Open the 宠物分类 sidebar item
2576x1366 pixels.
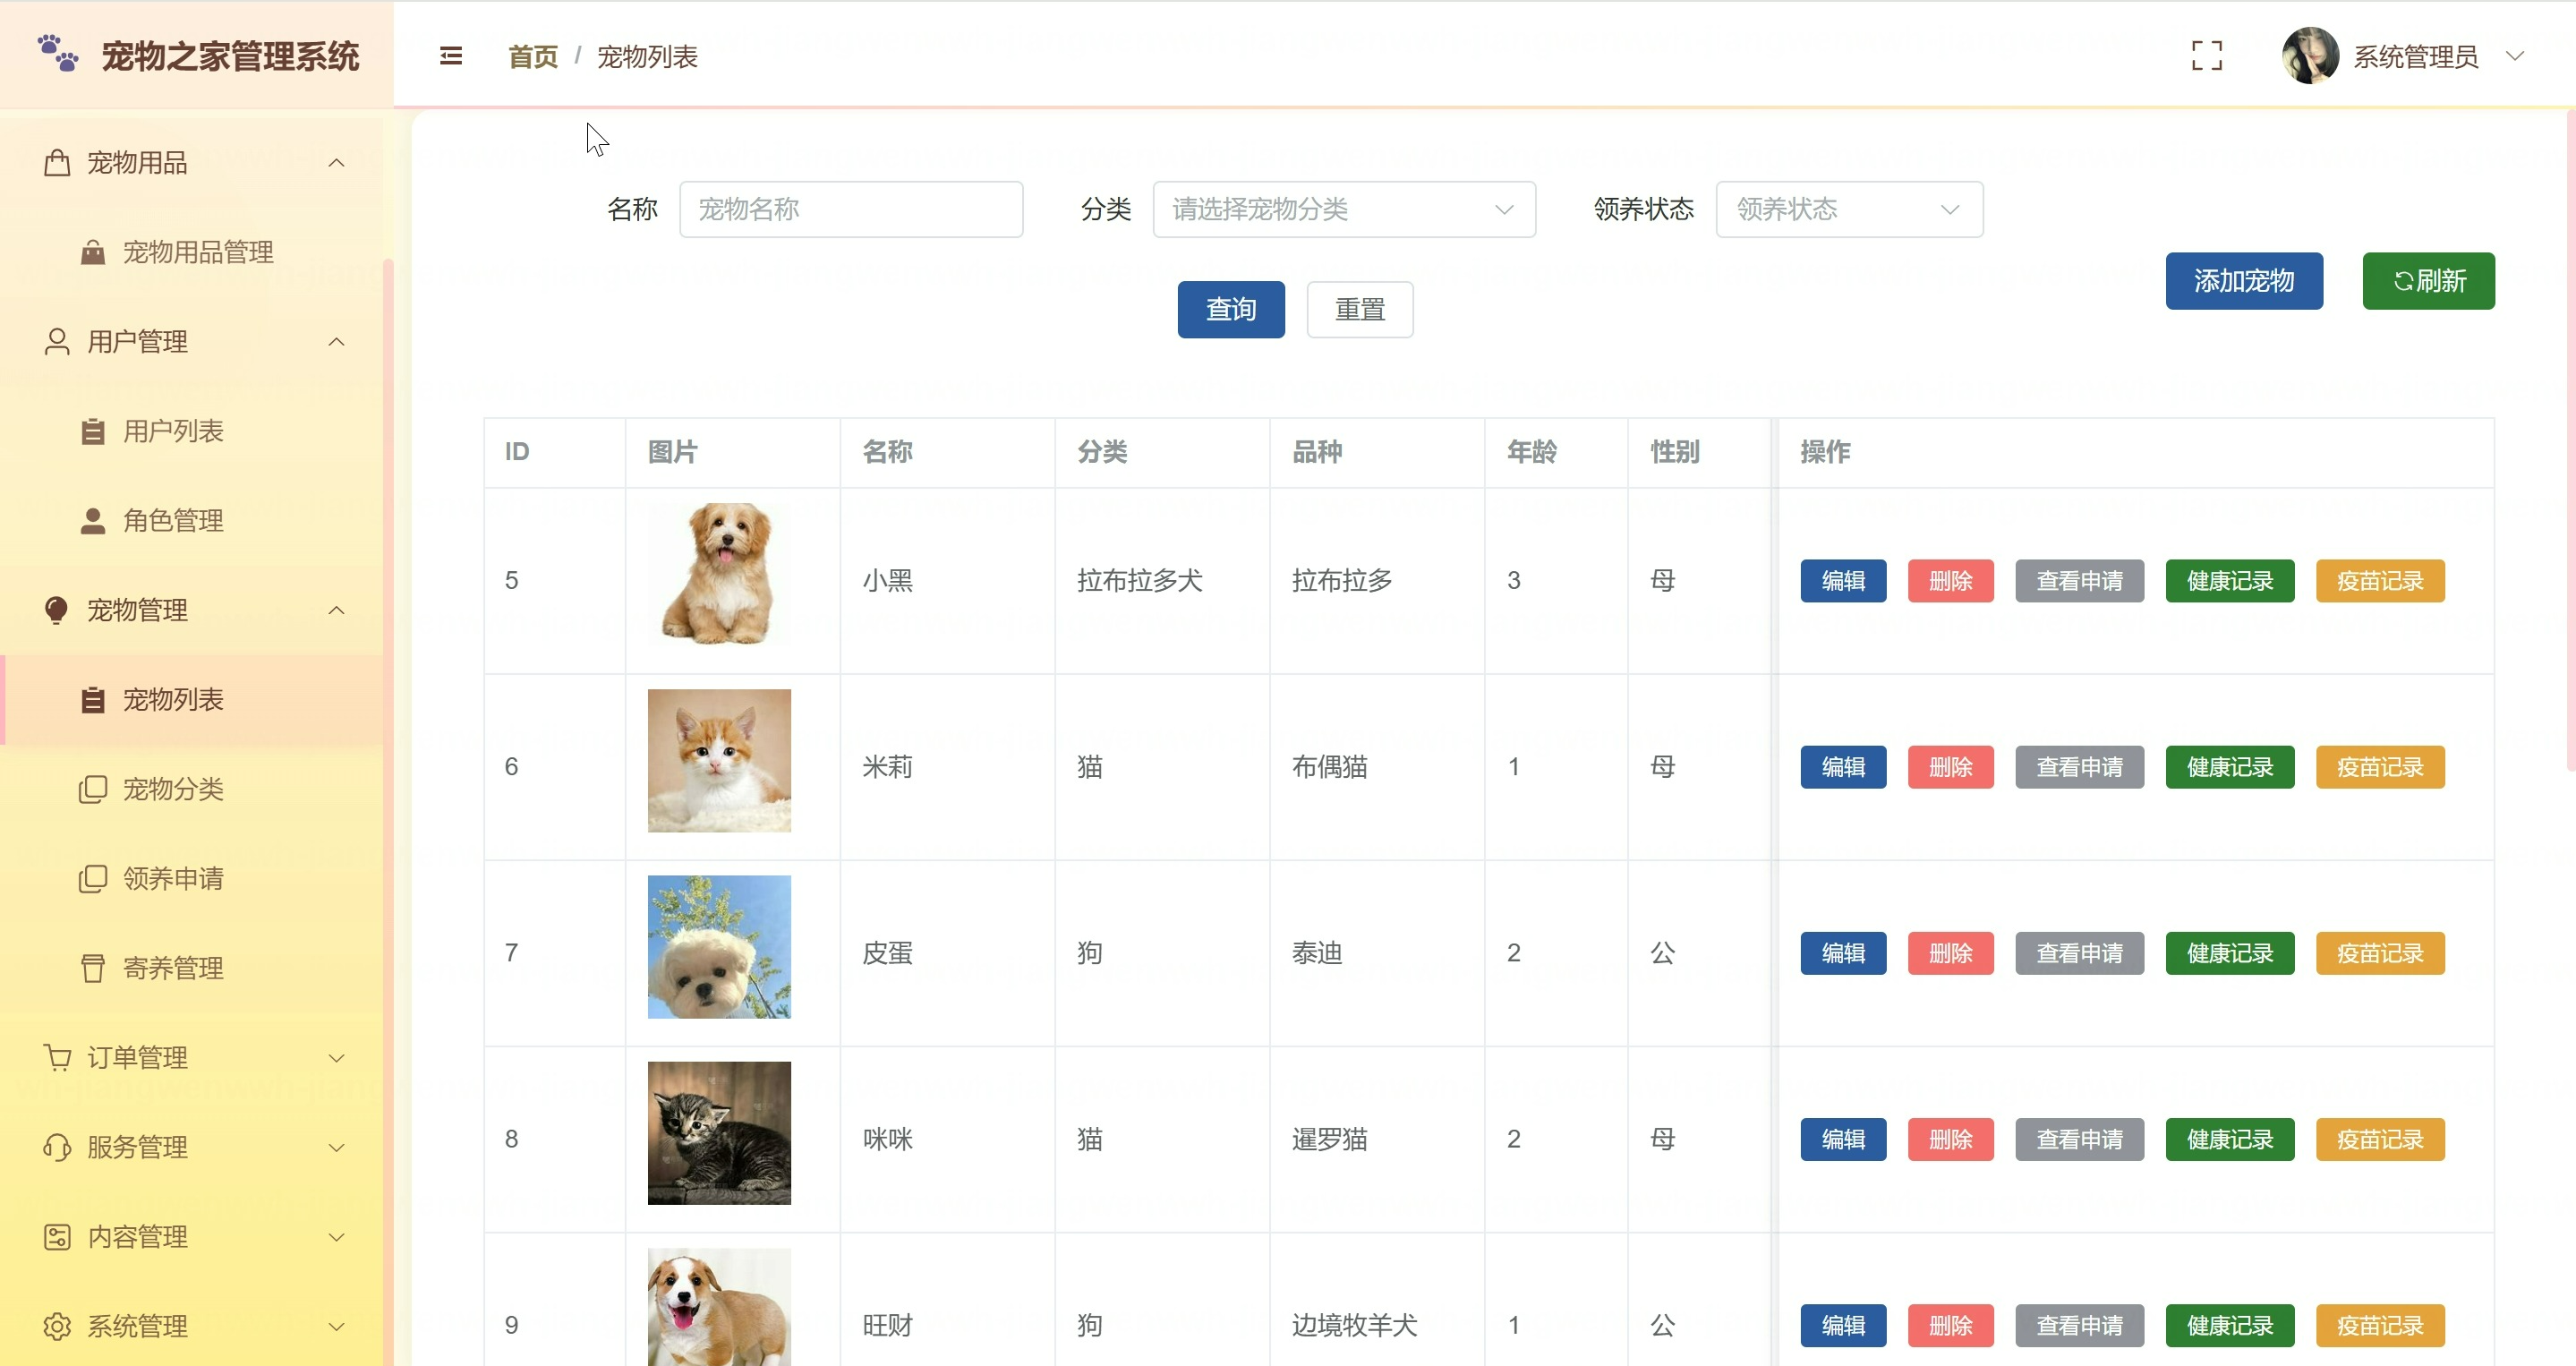173,789
